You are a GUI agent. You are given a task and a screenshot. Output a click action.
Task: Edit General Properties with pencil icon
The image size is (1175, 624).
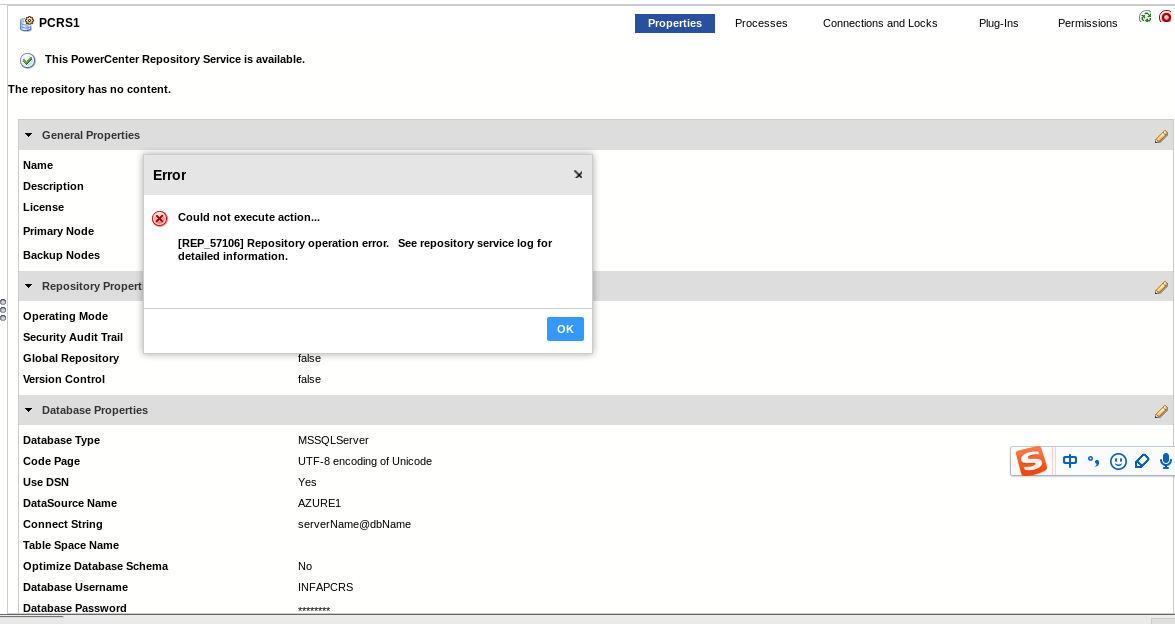point(1162,136)
